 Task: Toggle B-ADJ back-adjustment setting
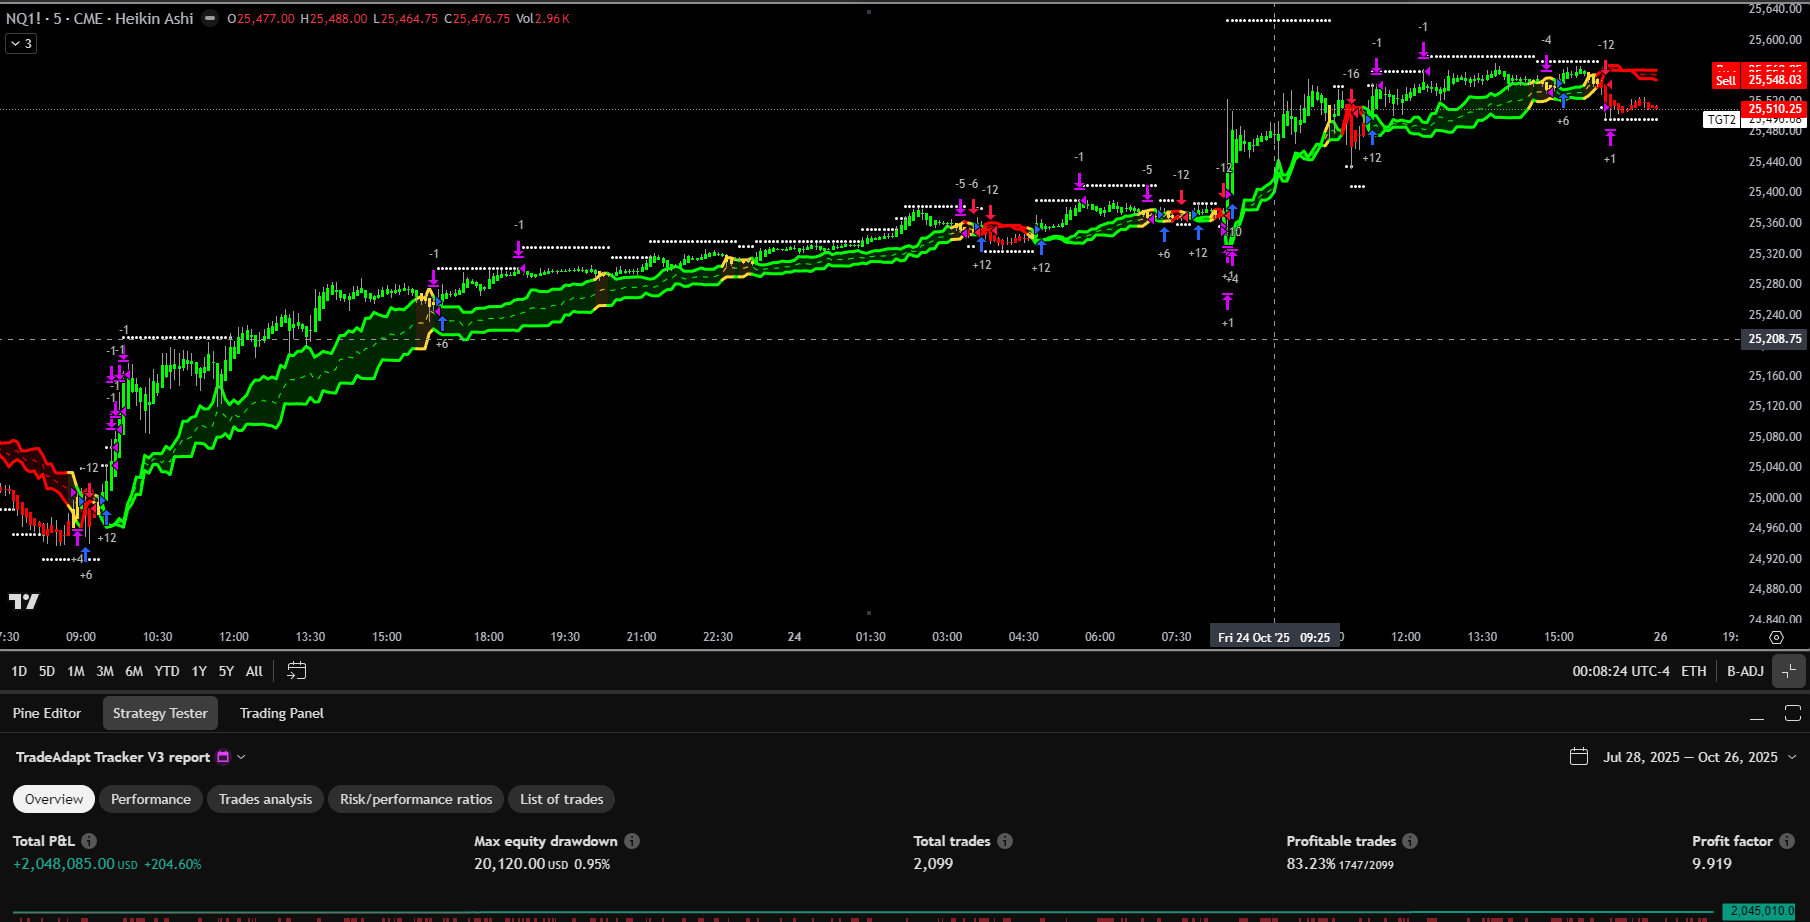click(1745, 671)
